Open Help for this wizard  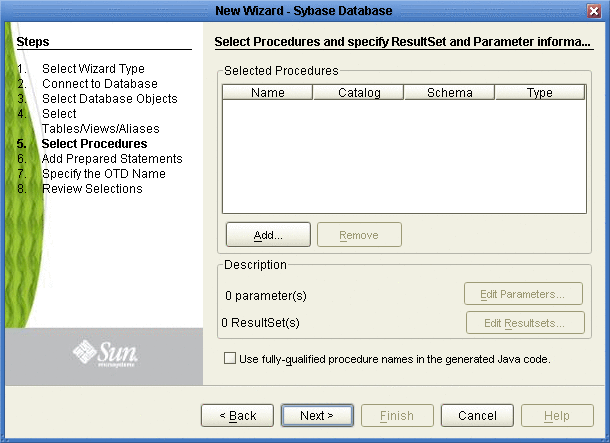coord(557,415)
